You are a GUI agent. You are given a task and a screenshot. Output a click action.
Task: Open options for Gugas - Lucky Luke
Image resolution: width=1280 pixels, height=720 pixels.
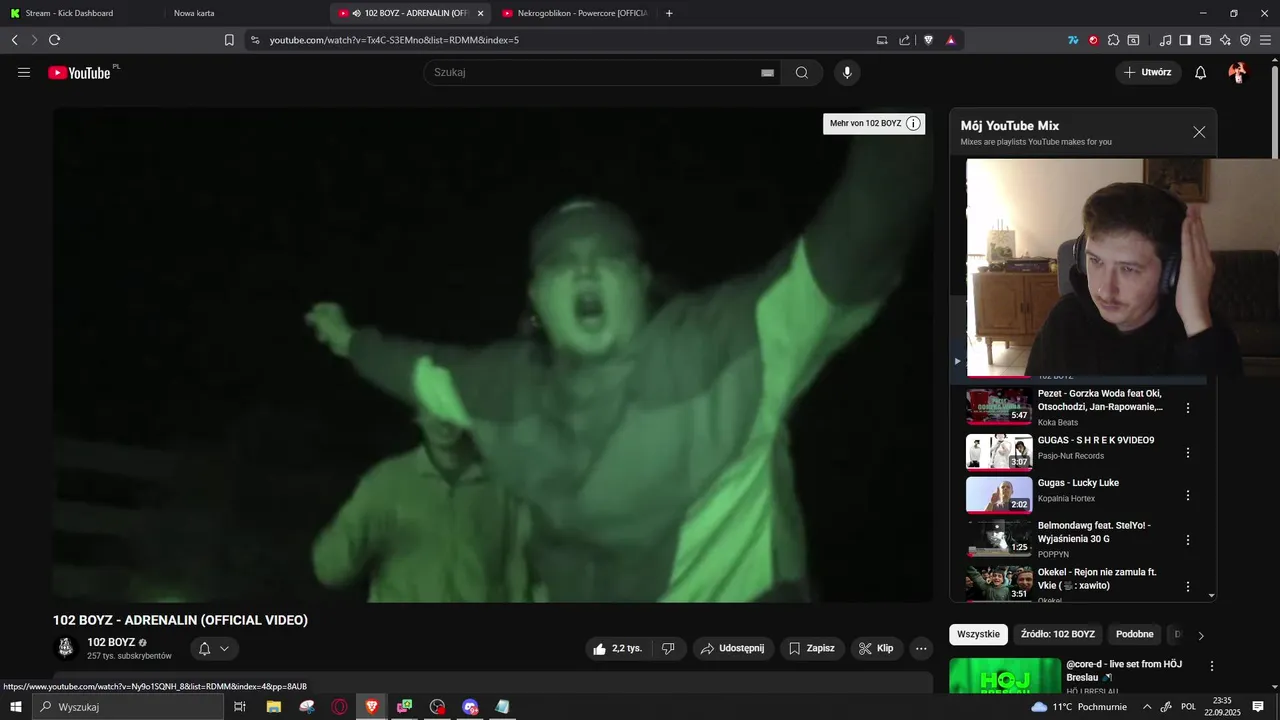click(1188, 495)
